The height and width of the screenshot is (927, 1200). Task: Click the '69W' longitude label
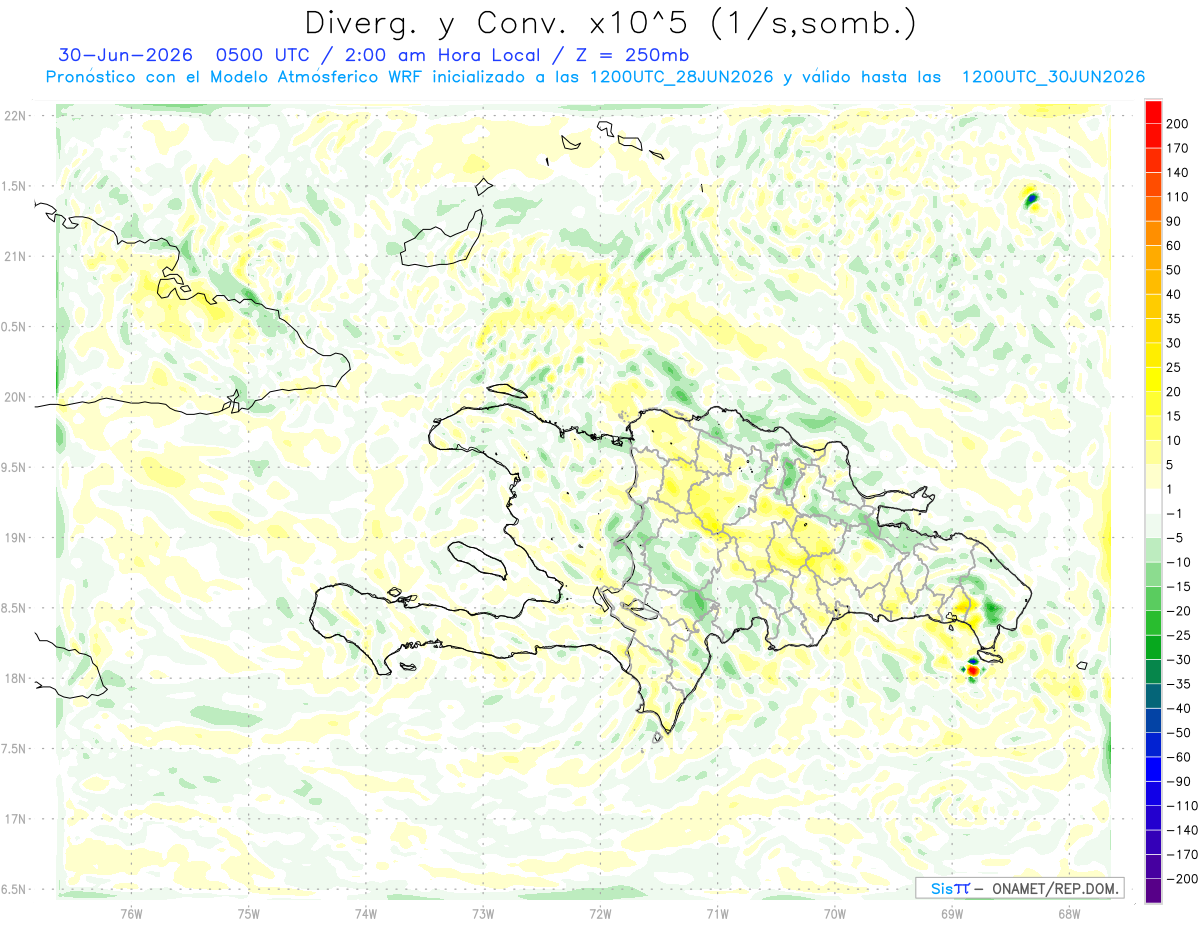[951, 914]
